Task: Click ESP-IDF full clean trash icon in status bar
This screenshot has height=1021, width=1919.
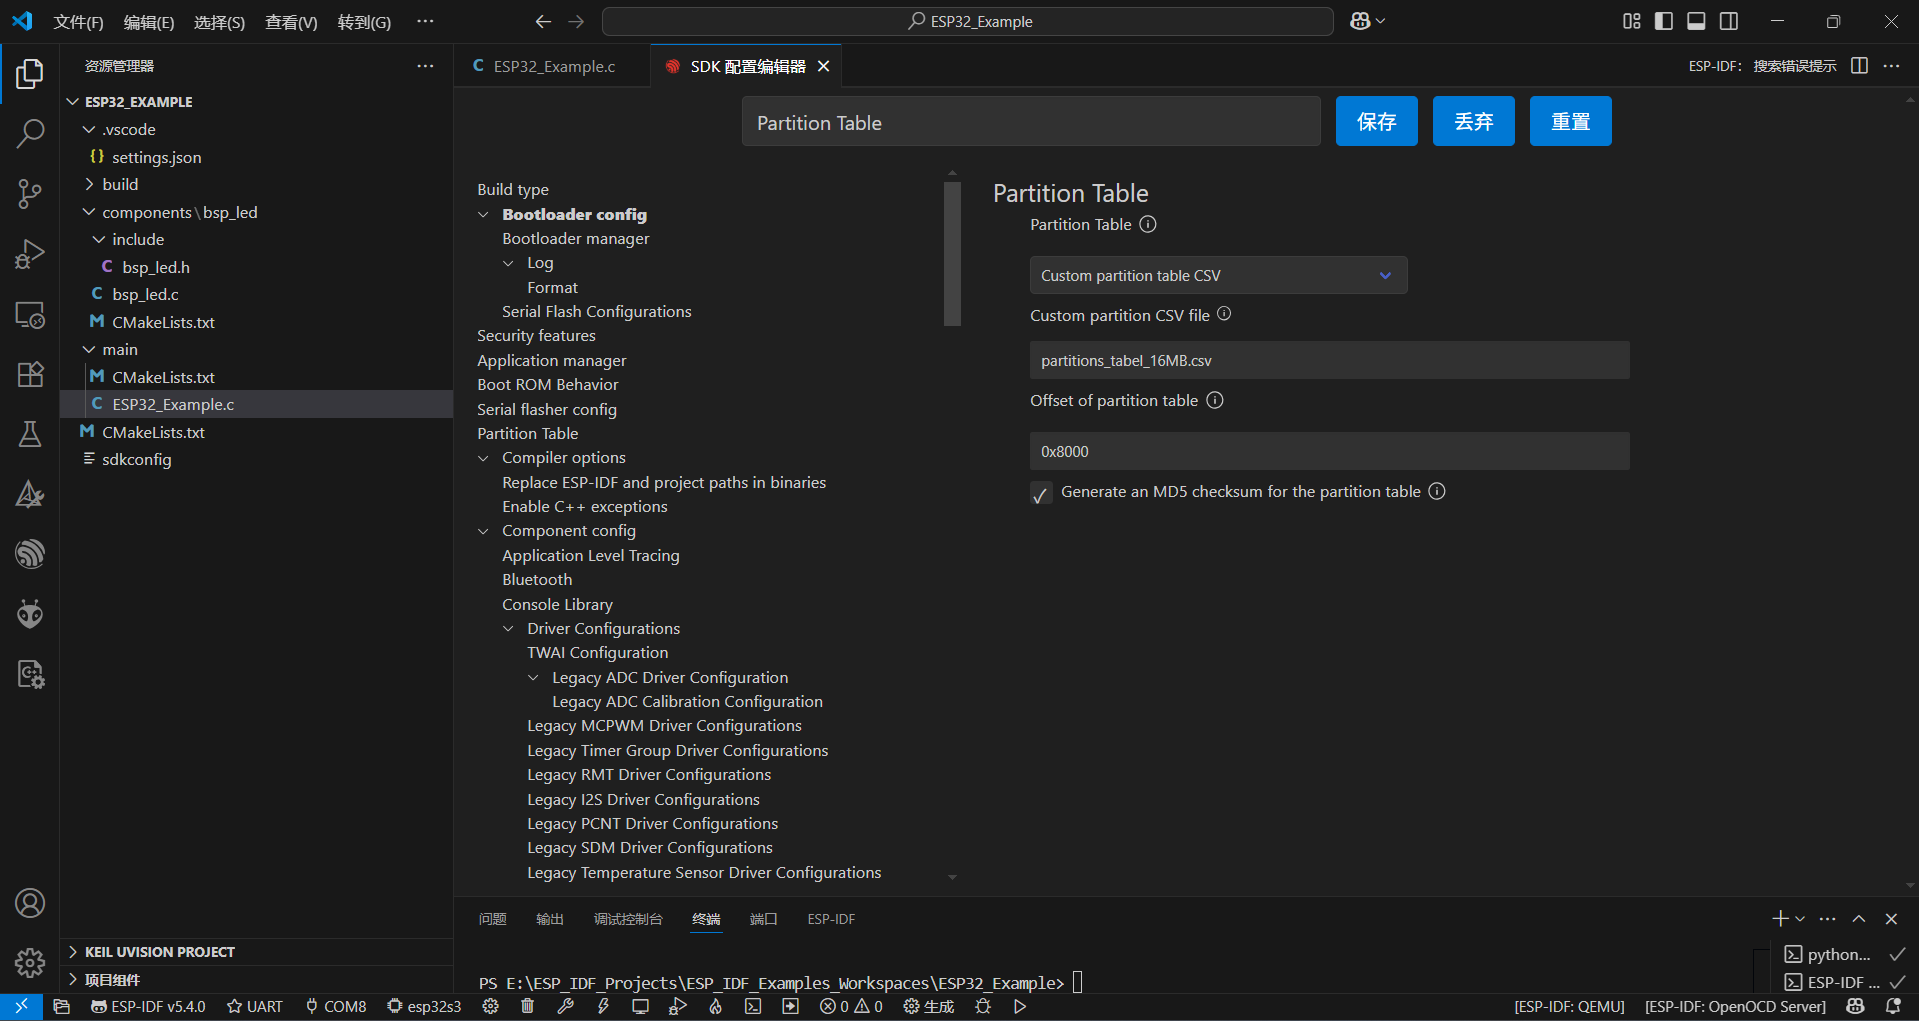Action: coord(528,1006)
